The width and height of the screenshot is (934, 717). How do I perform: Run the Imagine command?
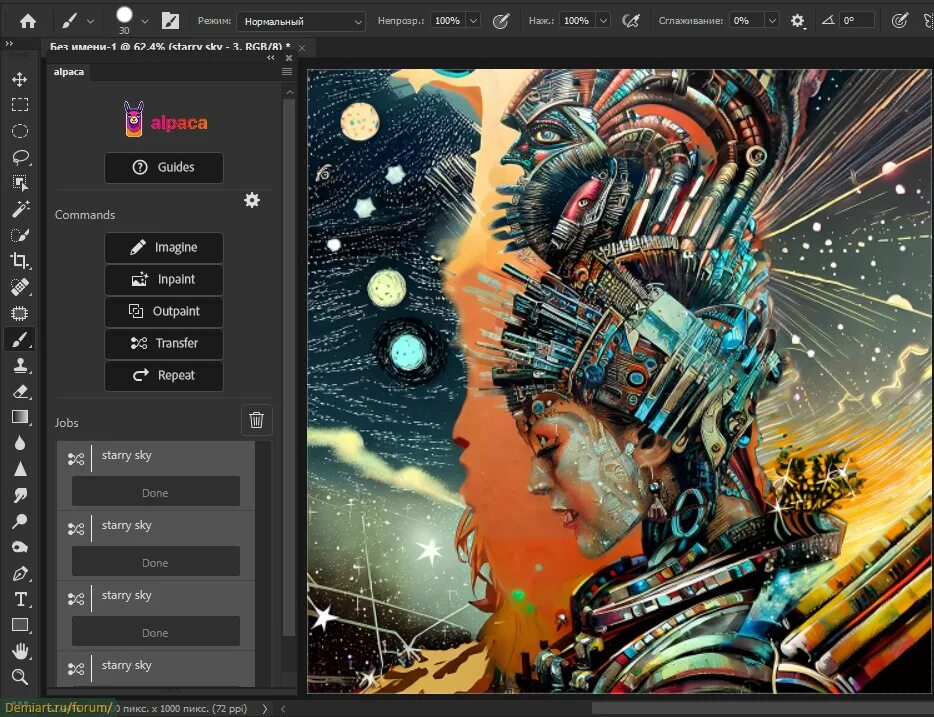click(164, 247)
